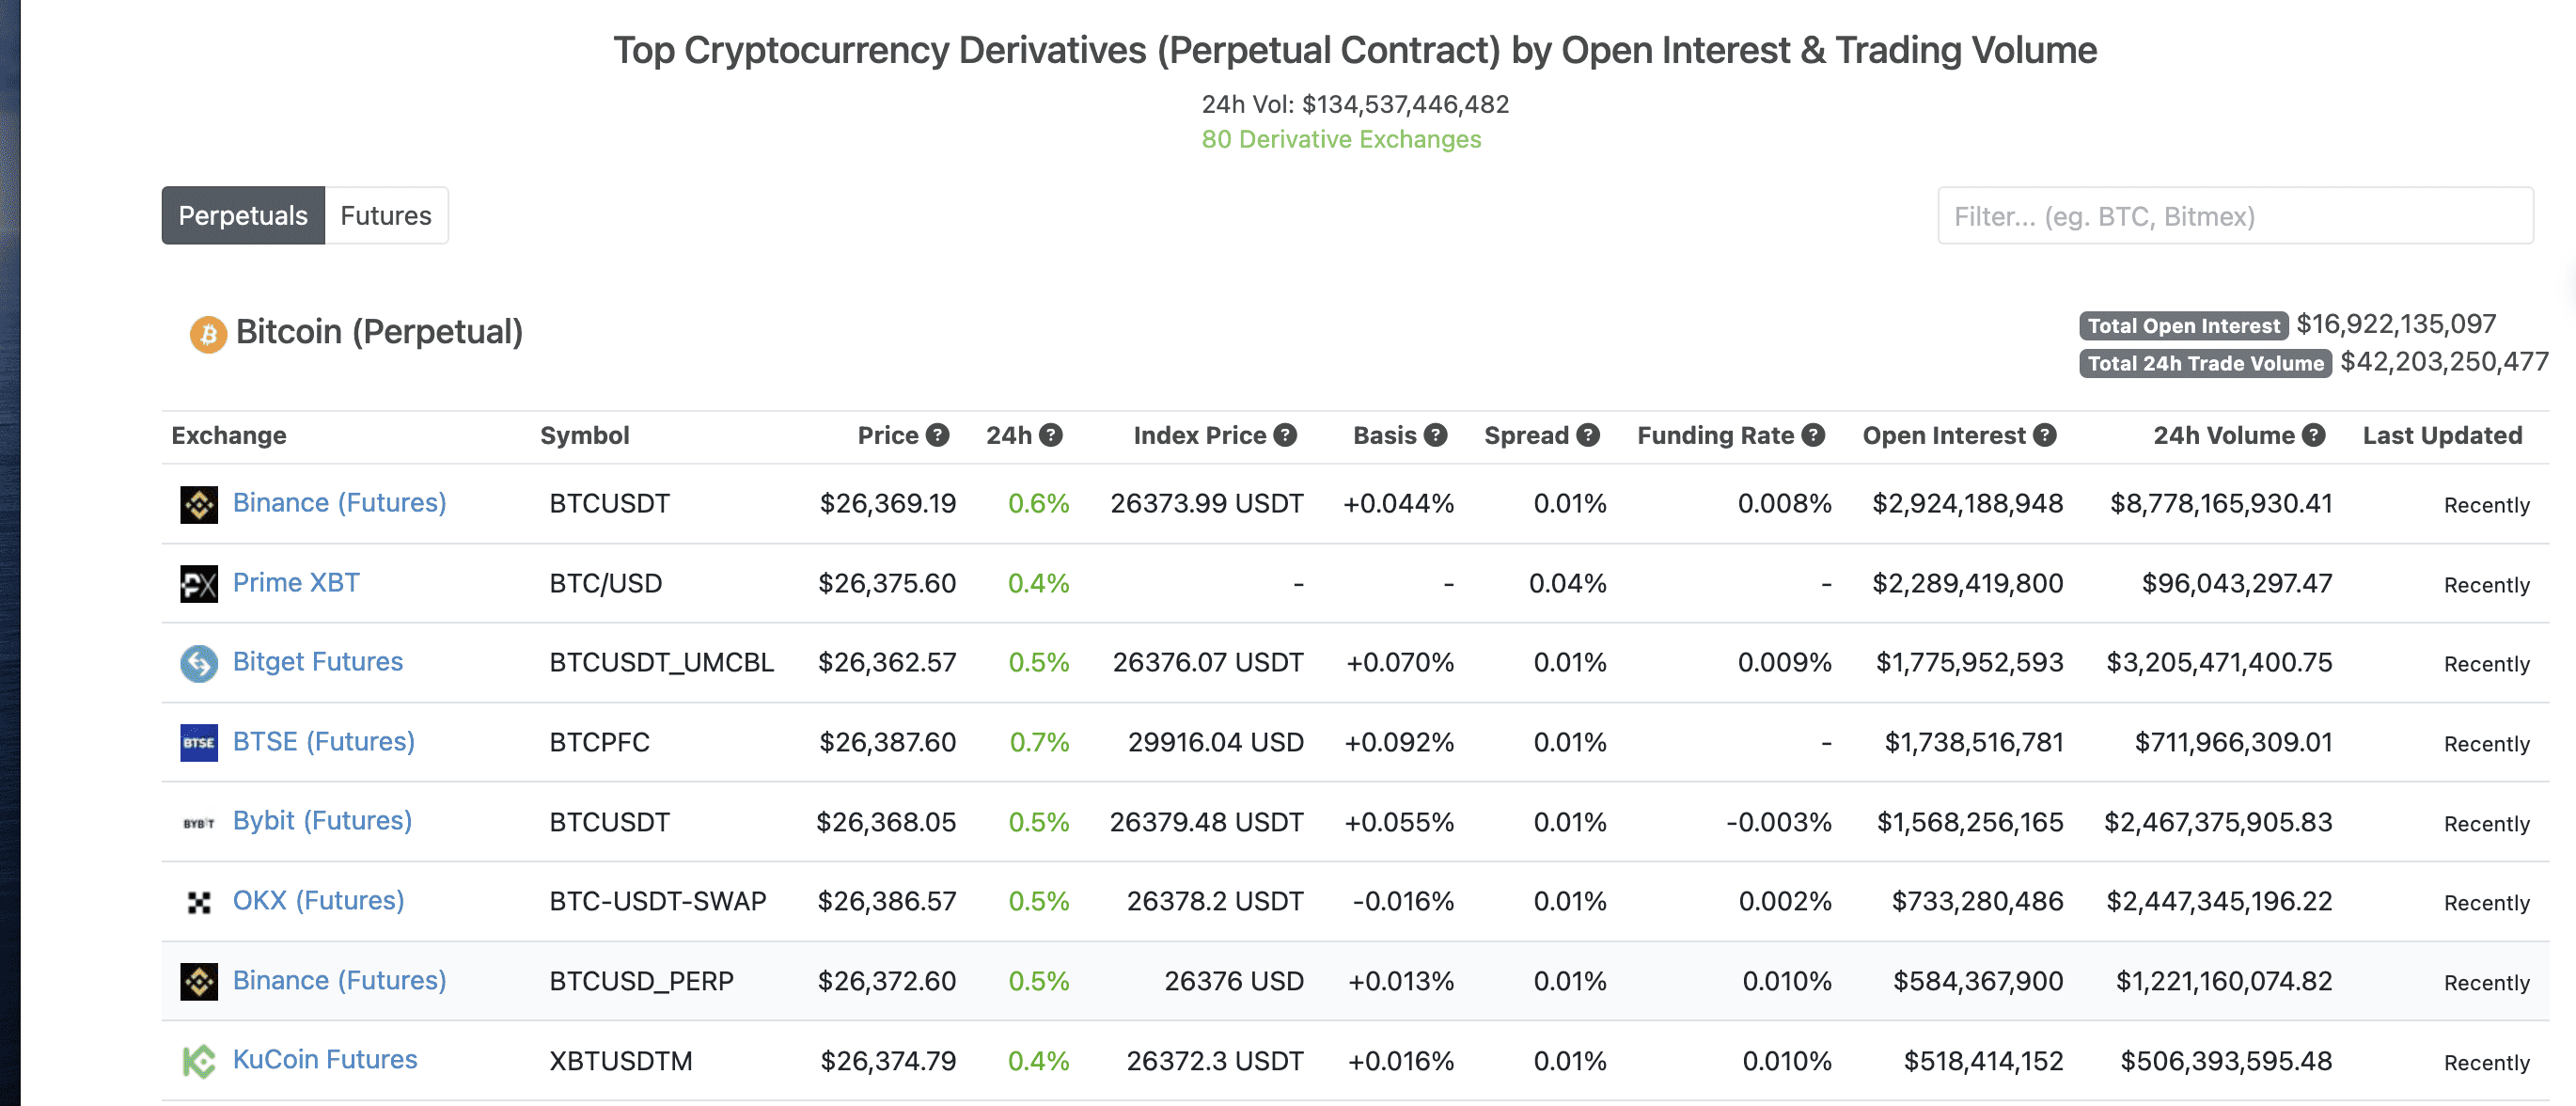The width and height of the screenshot is (2576, 1106).
Task: Click the BTSE exchange logo icon
Action: click(199, 743)
